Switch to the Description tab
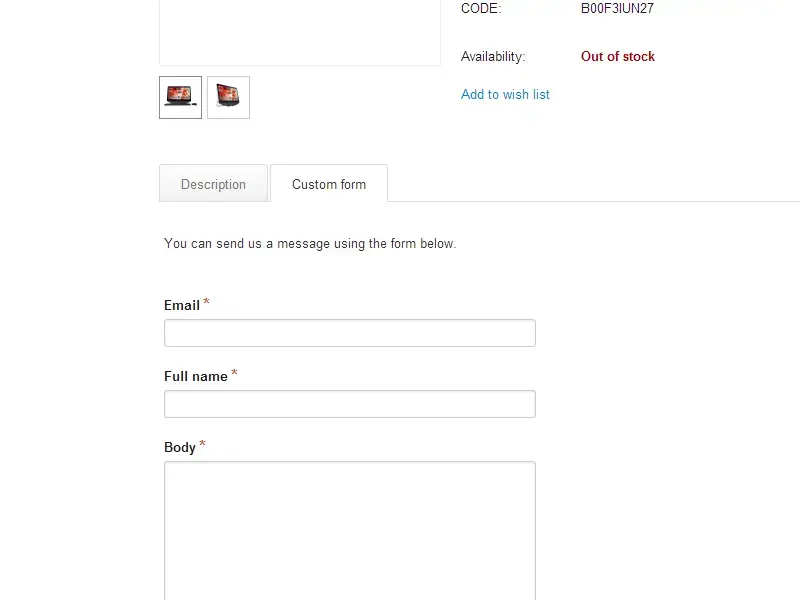This screenshot has height=600, width=800. tap(213, 184)
